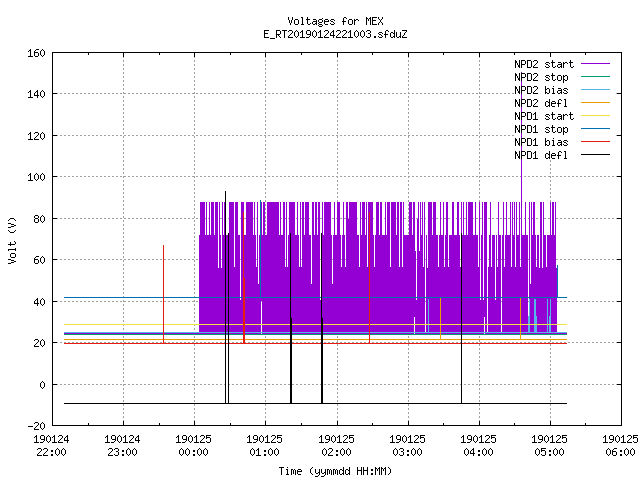The image size is (640, 480).
Task: Click the 60 y-axis tick label
Action: click(39, 260)
